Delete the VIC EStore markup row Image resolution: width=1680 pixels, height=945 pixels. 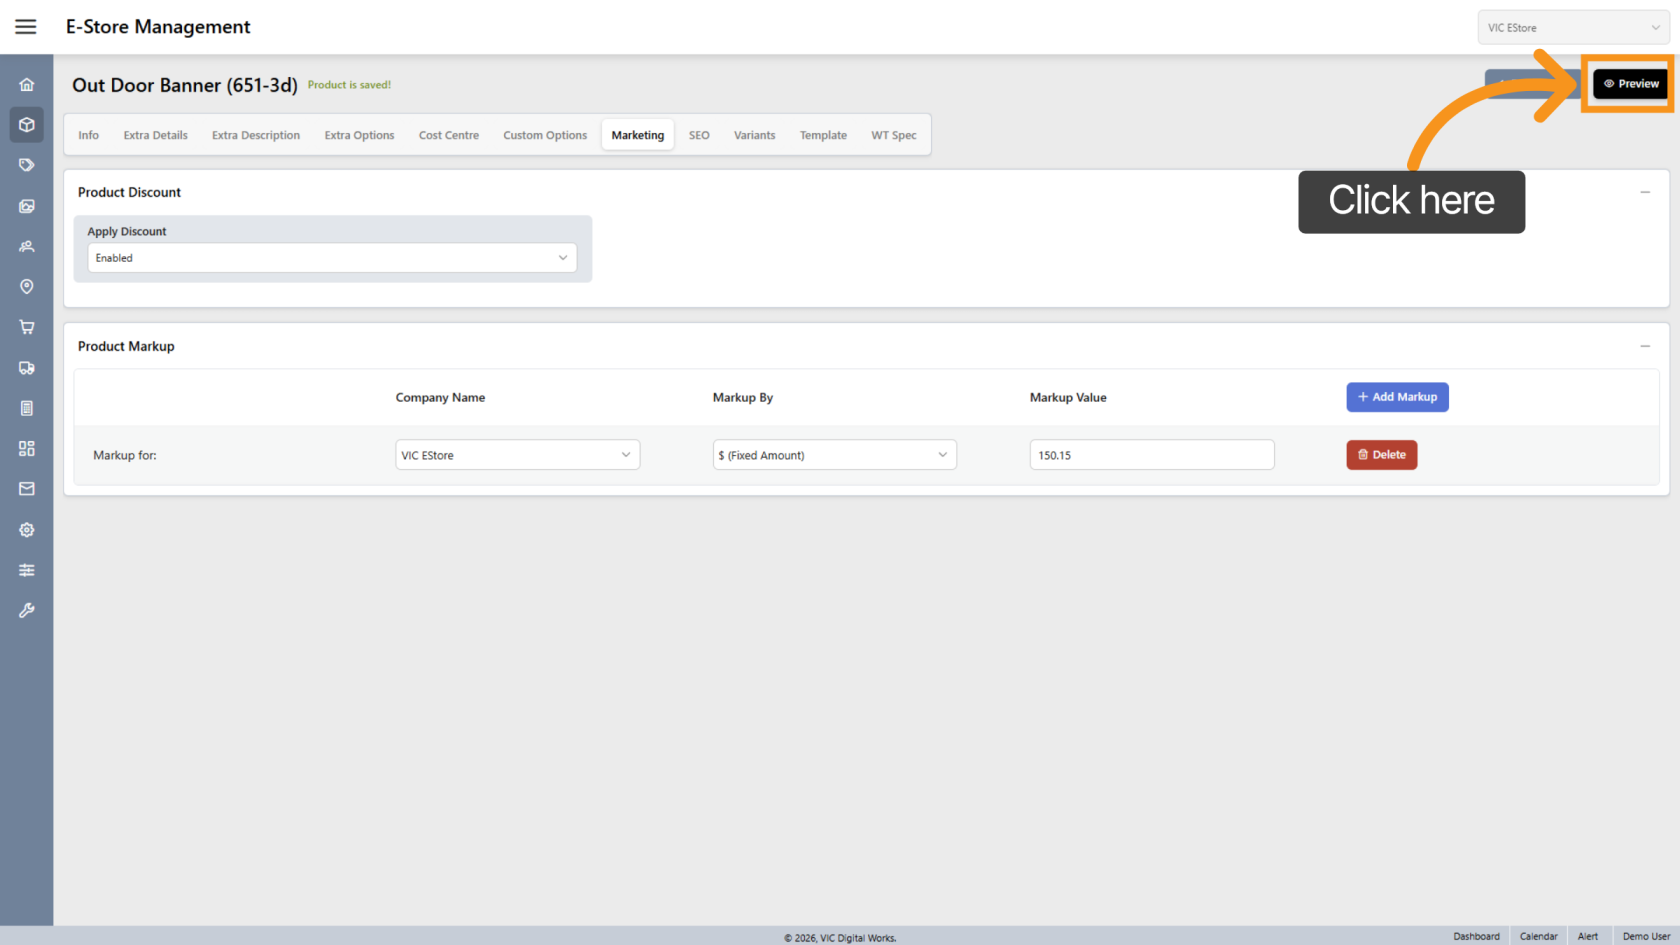pos(1381,455)
